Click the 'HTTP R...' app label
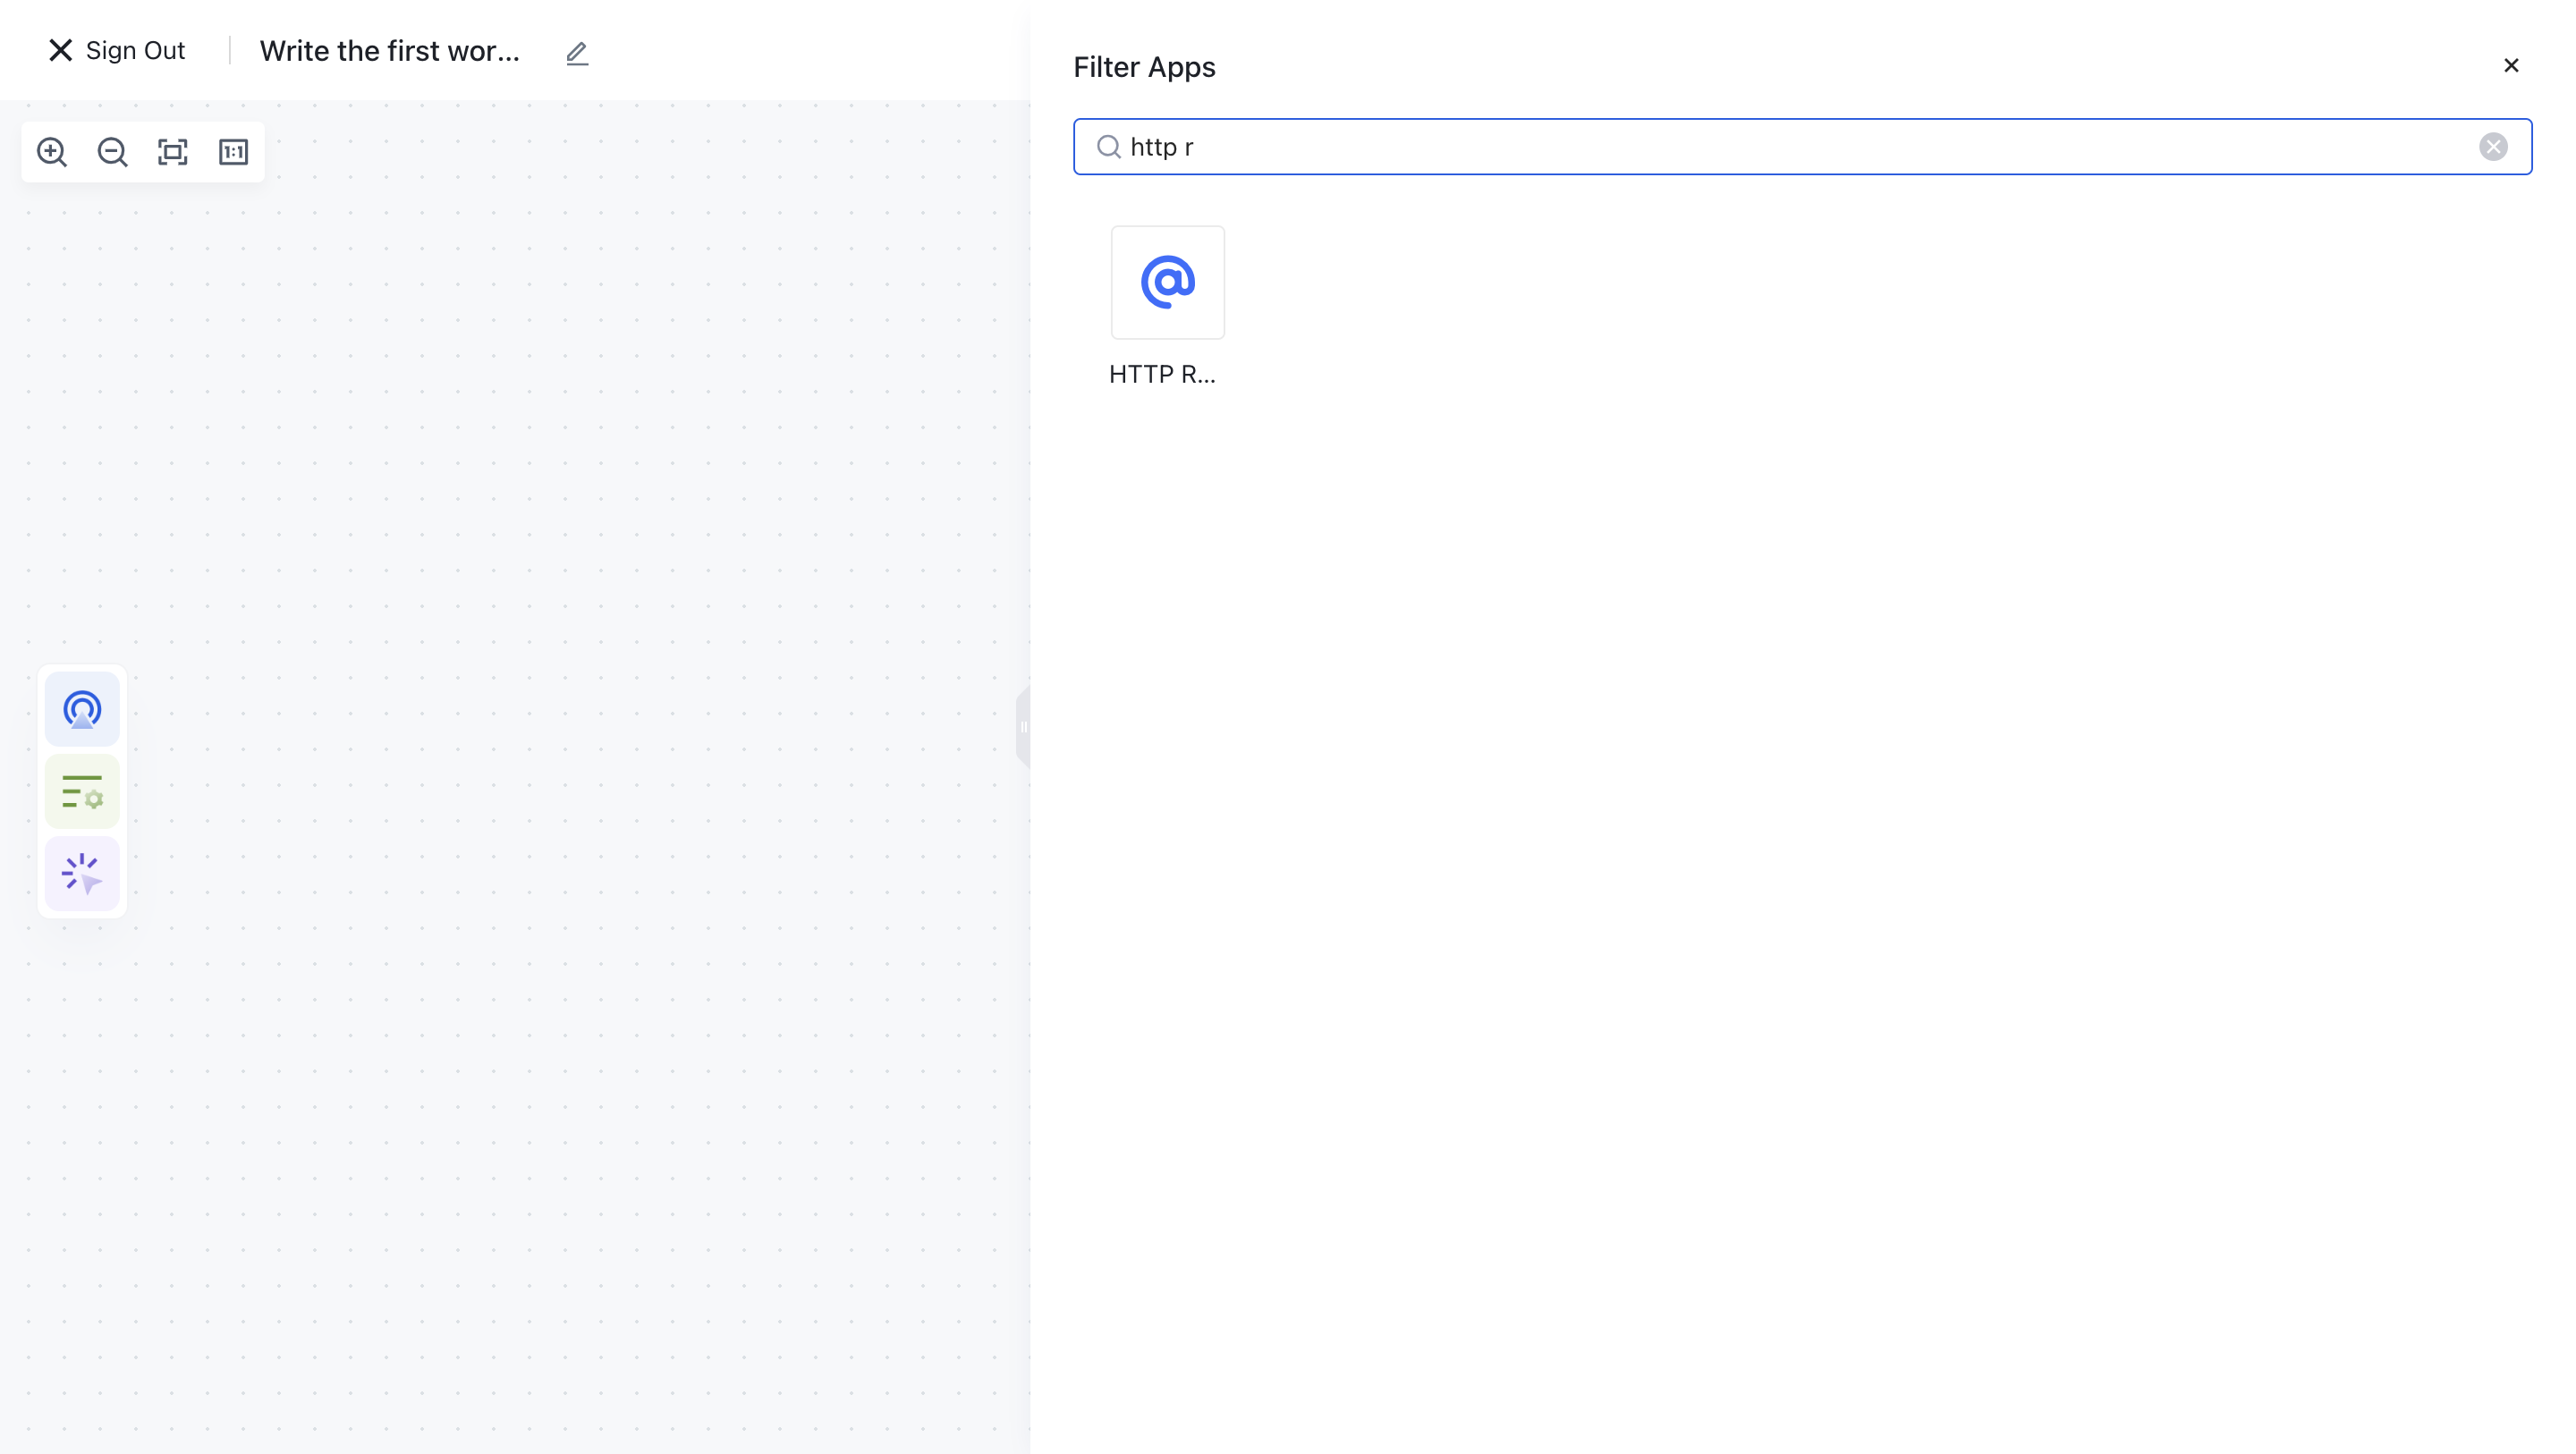Image resolution: width=2576 pixels, height=1454 pixels. [1162, 374]
